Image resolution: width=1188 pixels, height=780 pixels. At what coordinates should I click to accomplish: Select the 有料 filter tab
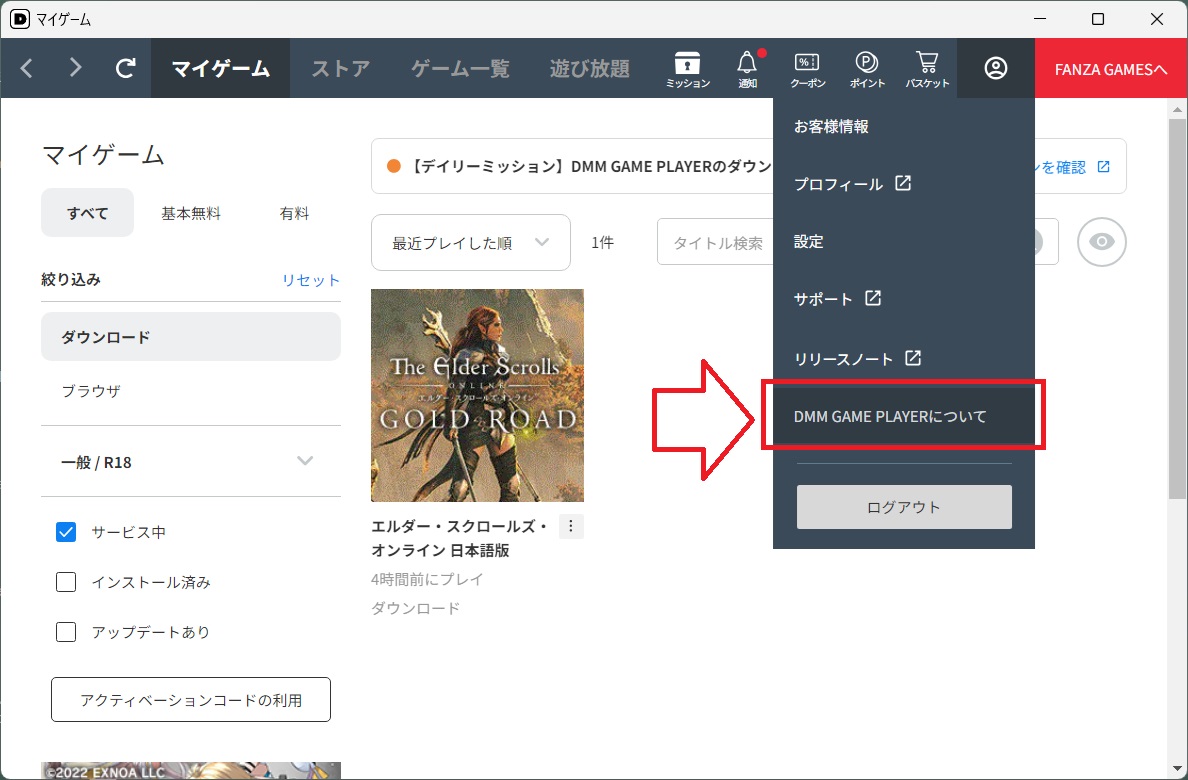point(294,213)
